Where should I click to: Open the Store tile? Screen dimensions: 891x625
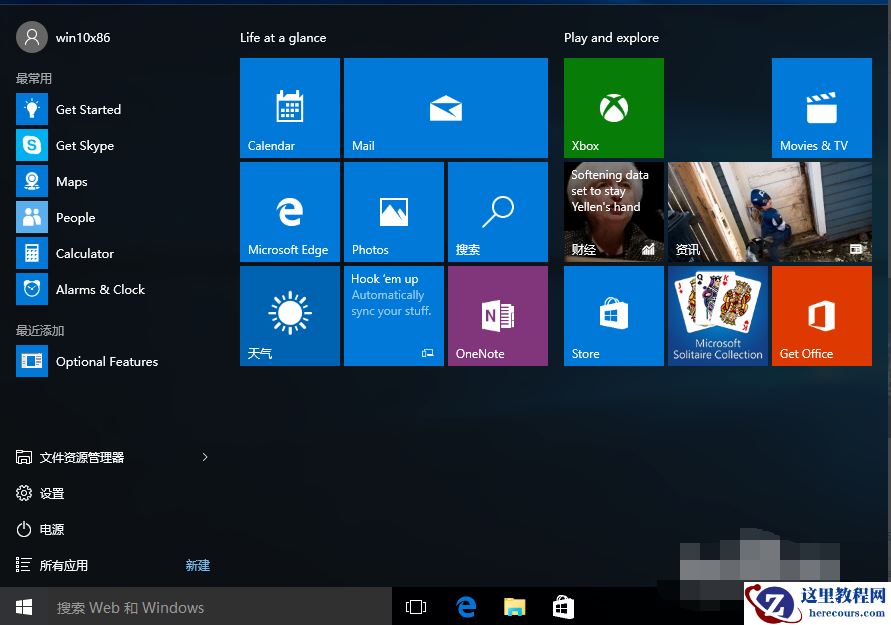[x=613, y=316]
